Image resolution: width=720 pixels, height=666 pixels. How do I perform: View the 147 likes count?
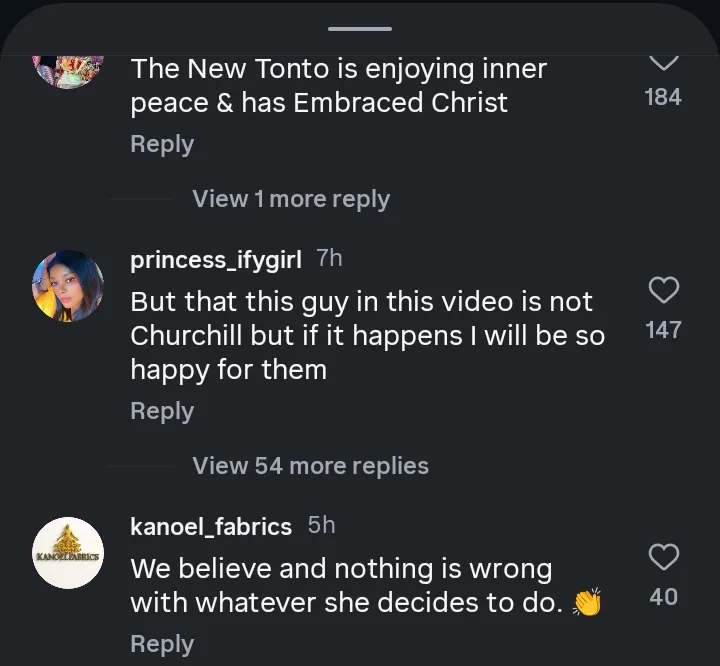pos(664,330)
